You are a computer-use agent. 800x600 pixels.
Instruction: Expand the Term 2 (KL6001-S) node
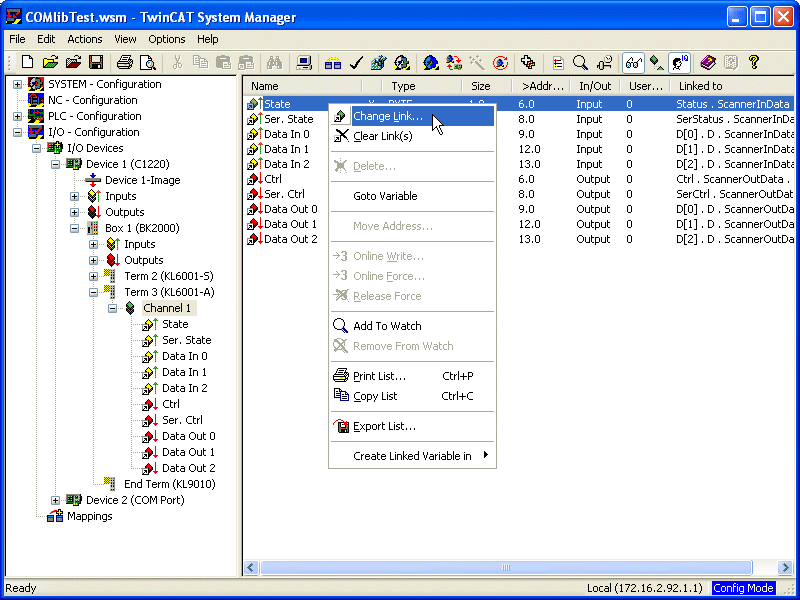[93, 276]
